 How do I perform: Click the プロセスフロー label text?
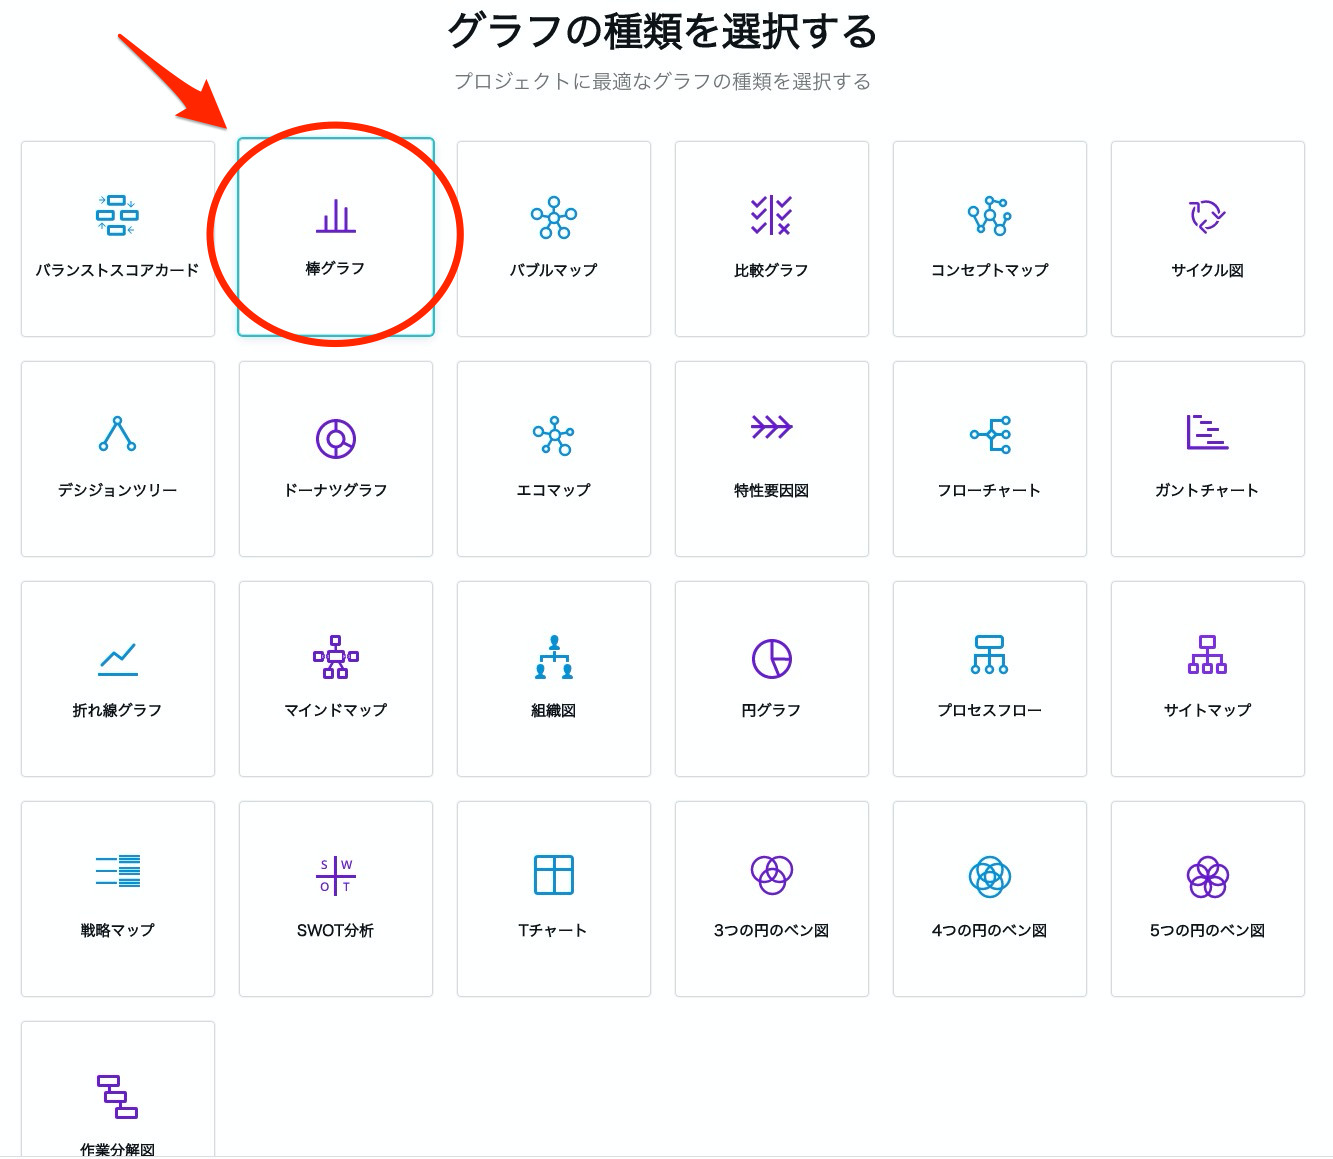(x=989, y=710)
